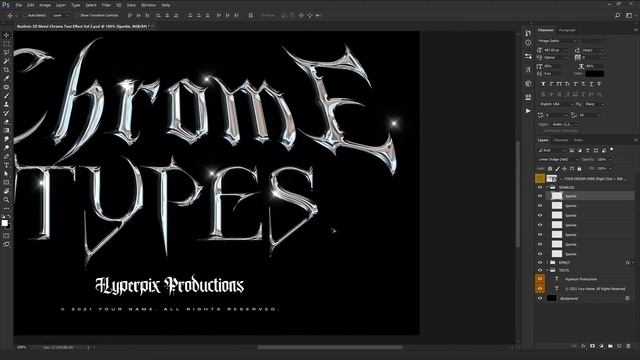The width and height of the screenshot is (640, 360).
Task: Select the Eyedropper tool
Action: [6, 78]
